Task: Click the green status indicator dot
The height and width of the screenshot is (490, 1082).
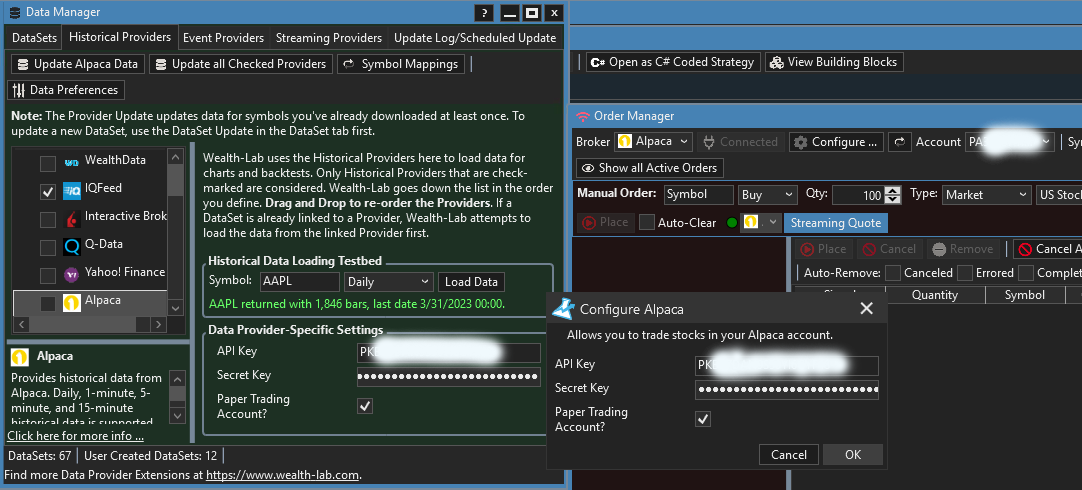Action: tap(731, 223)
